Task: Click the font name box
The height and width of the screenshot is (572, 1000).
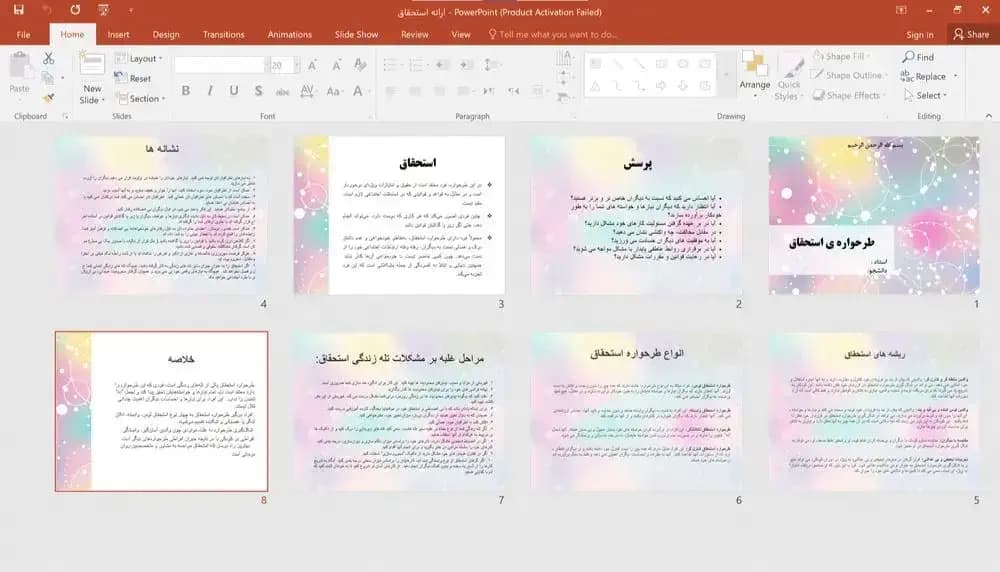Action: 219,64
